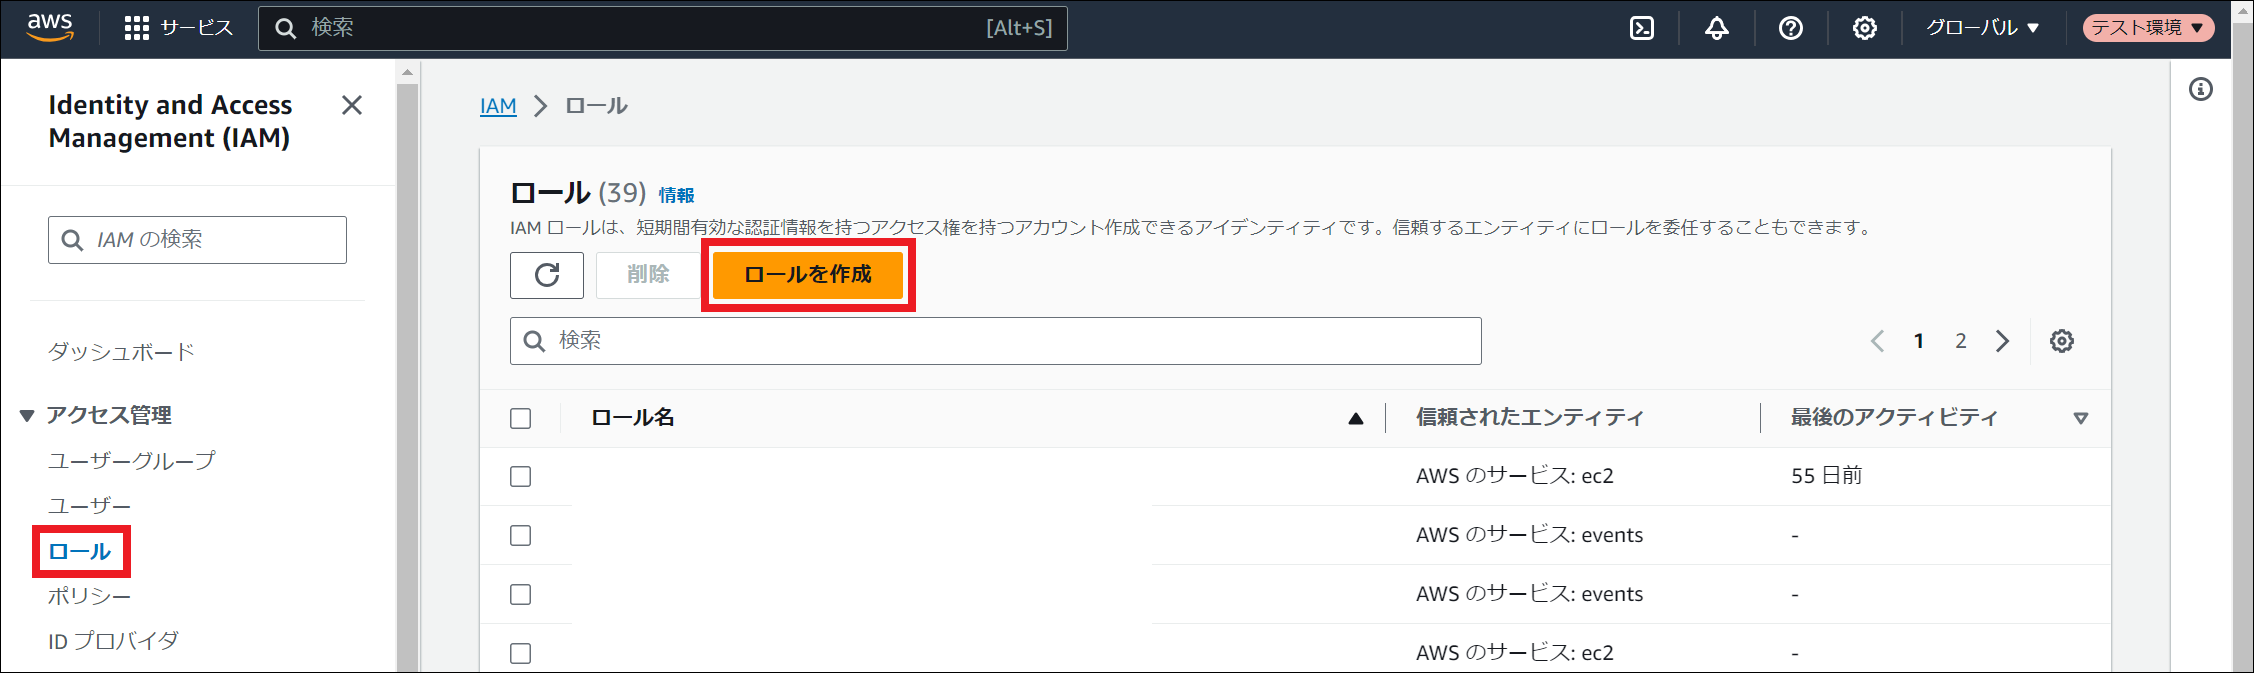Image resolution: width=2254 pixels, height=673 pixels.
Task: Open the AWS home logo
Action: click(x=50, y=27)
